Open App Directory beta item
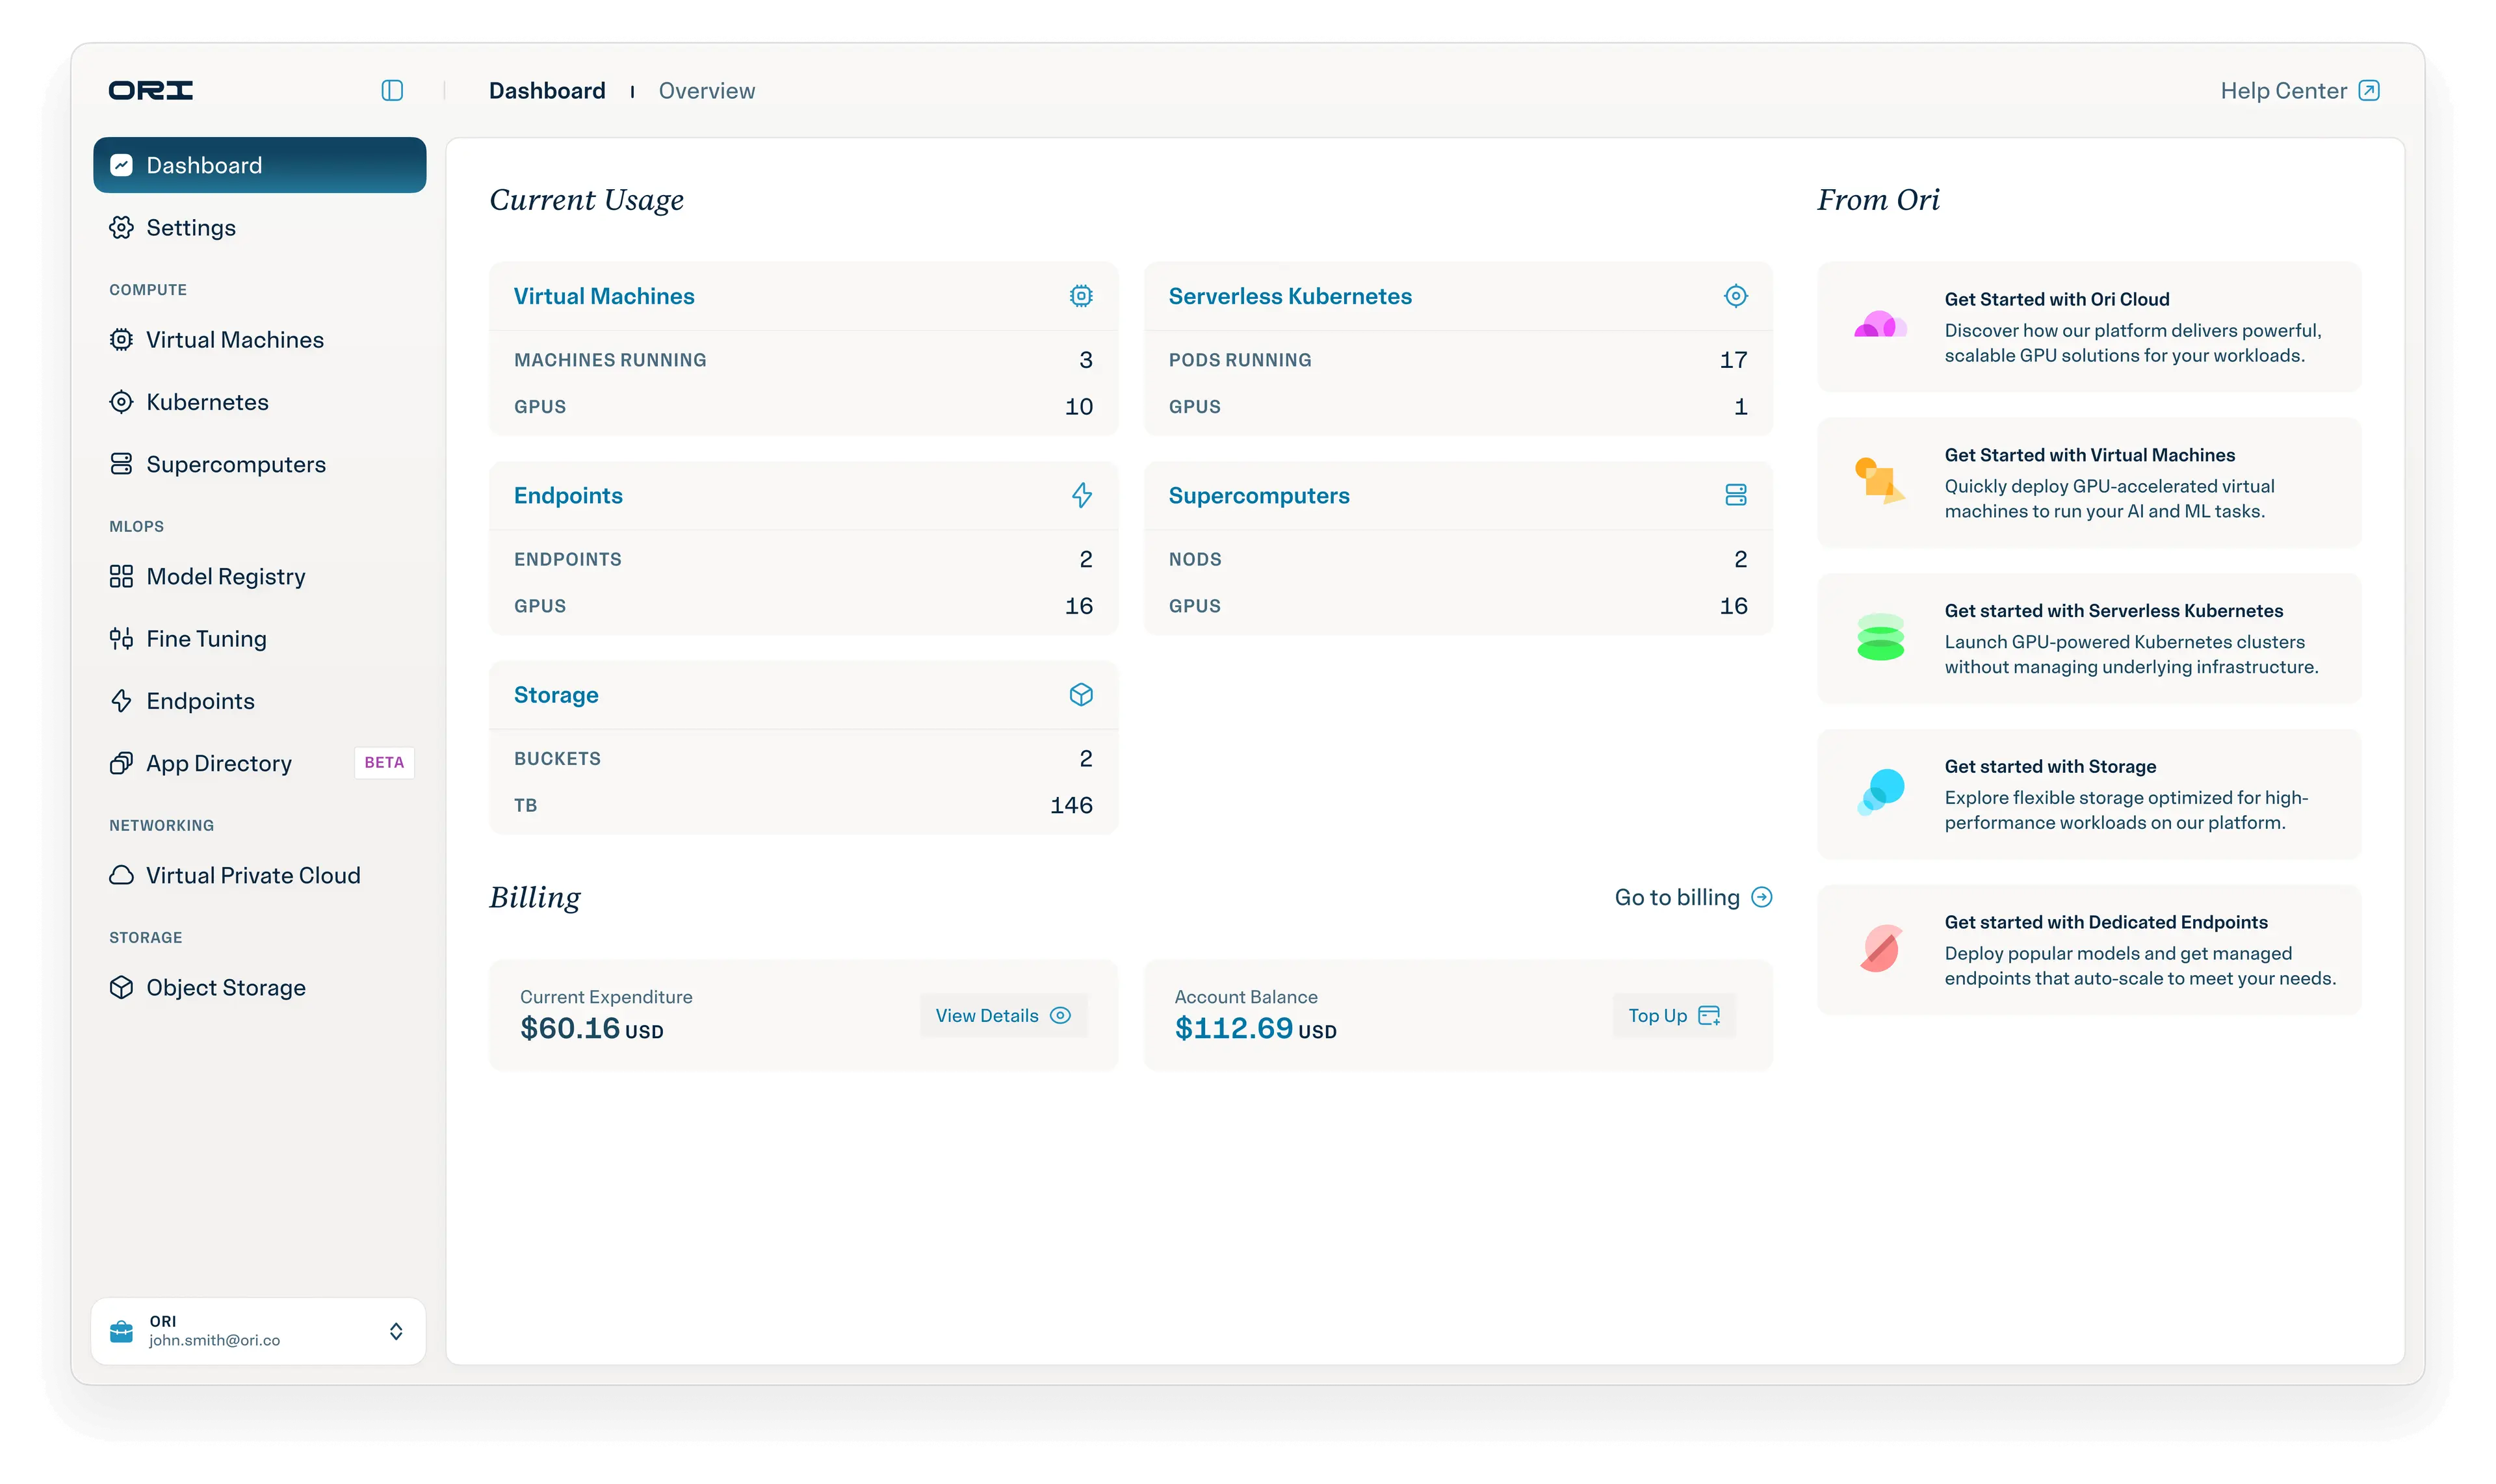This screenshot has width=2496, height=1484. coord(220,764)
